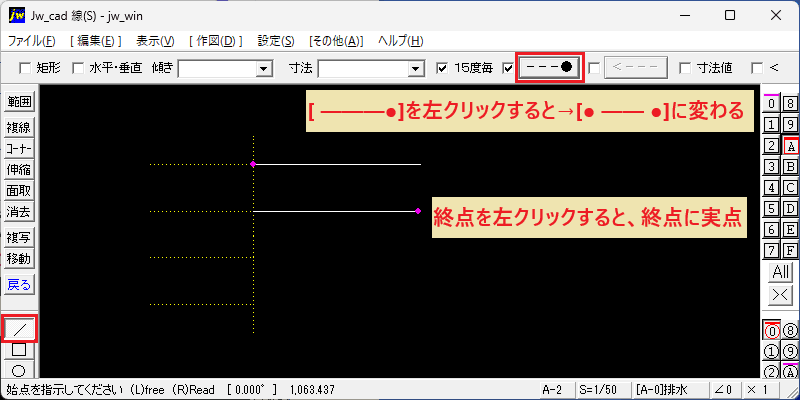This screenshot has height=400, width=800.
Task: Select layer A in square layer panel
Action: pos(790,146)
